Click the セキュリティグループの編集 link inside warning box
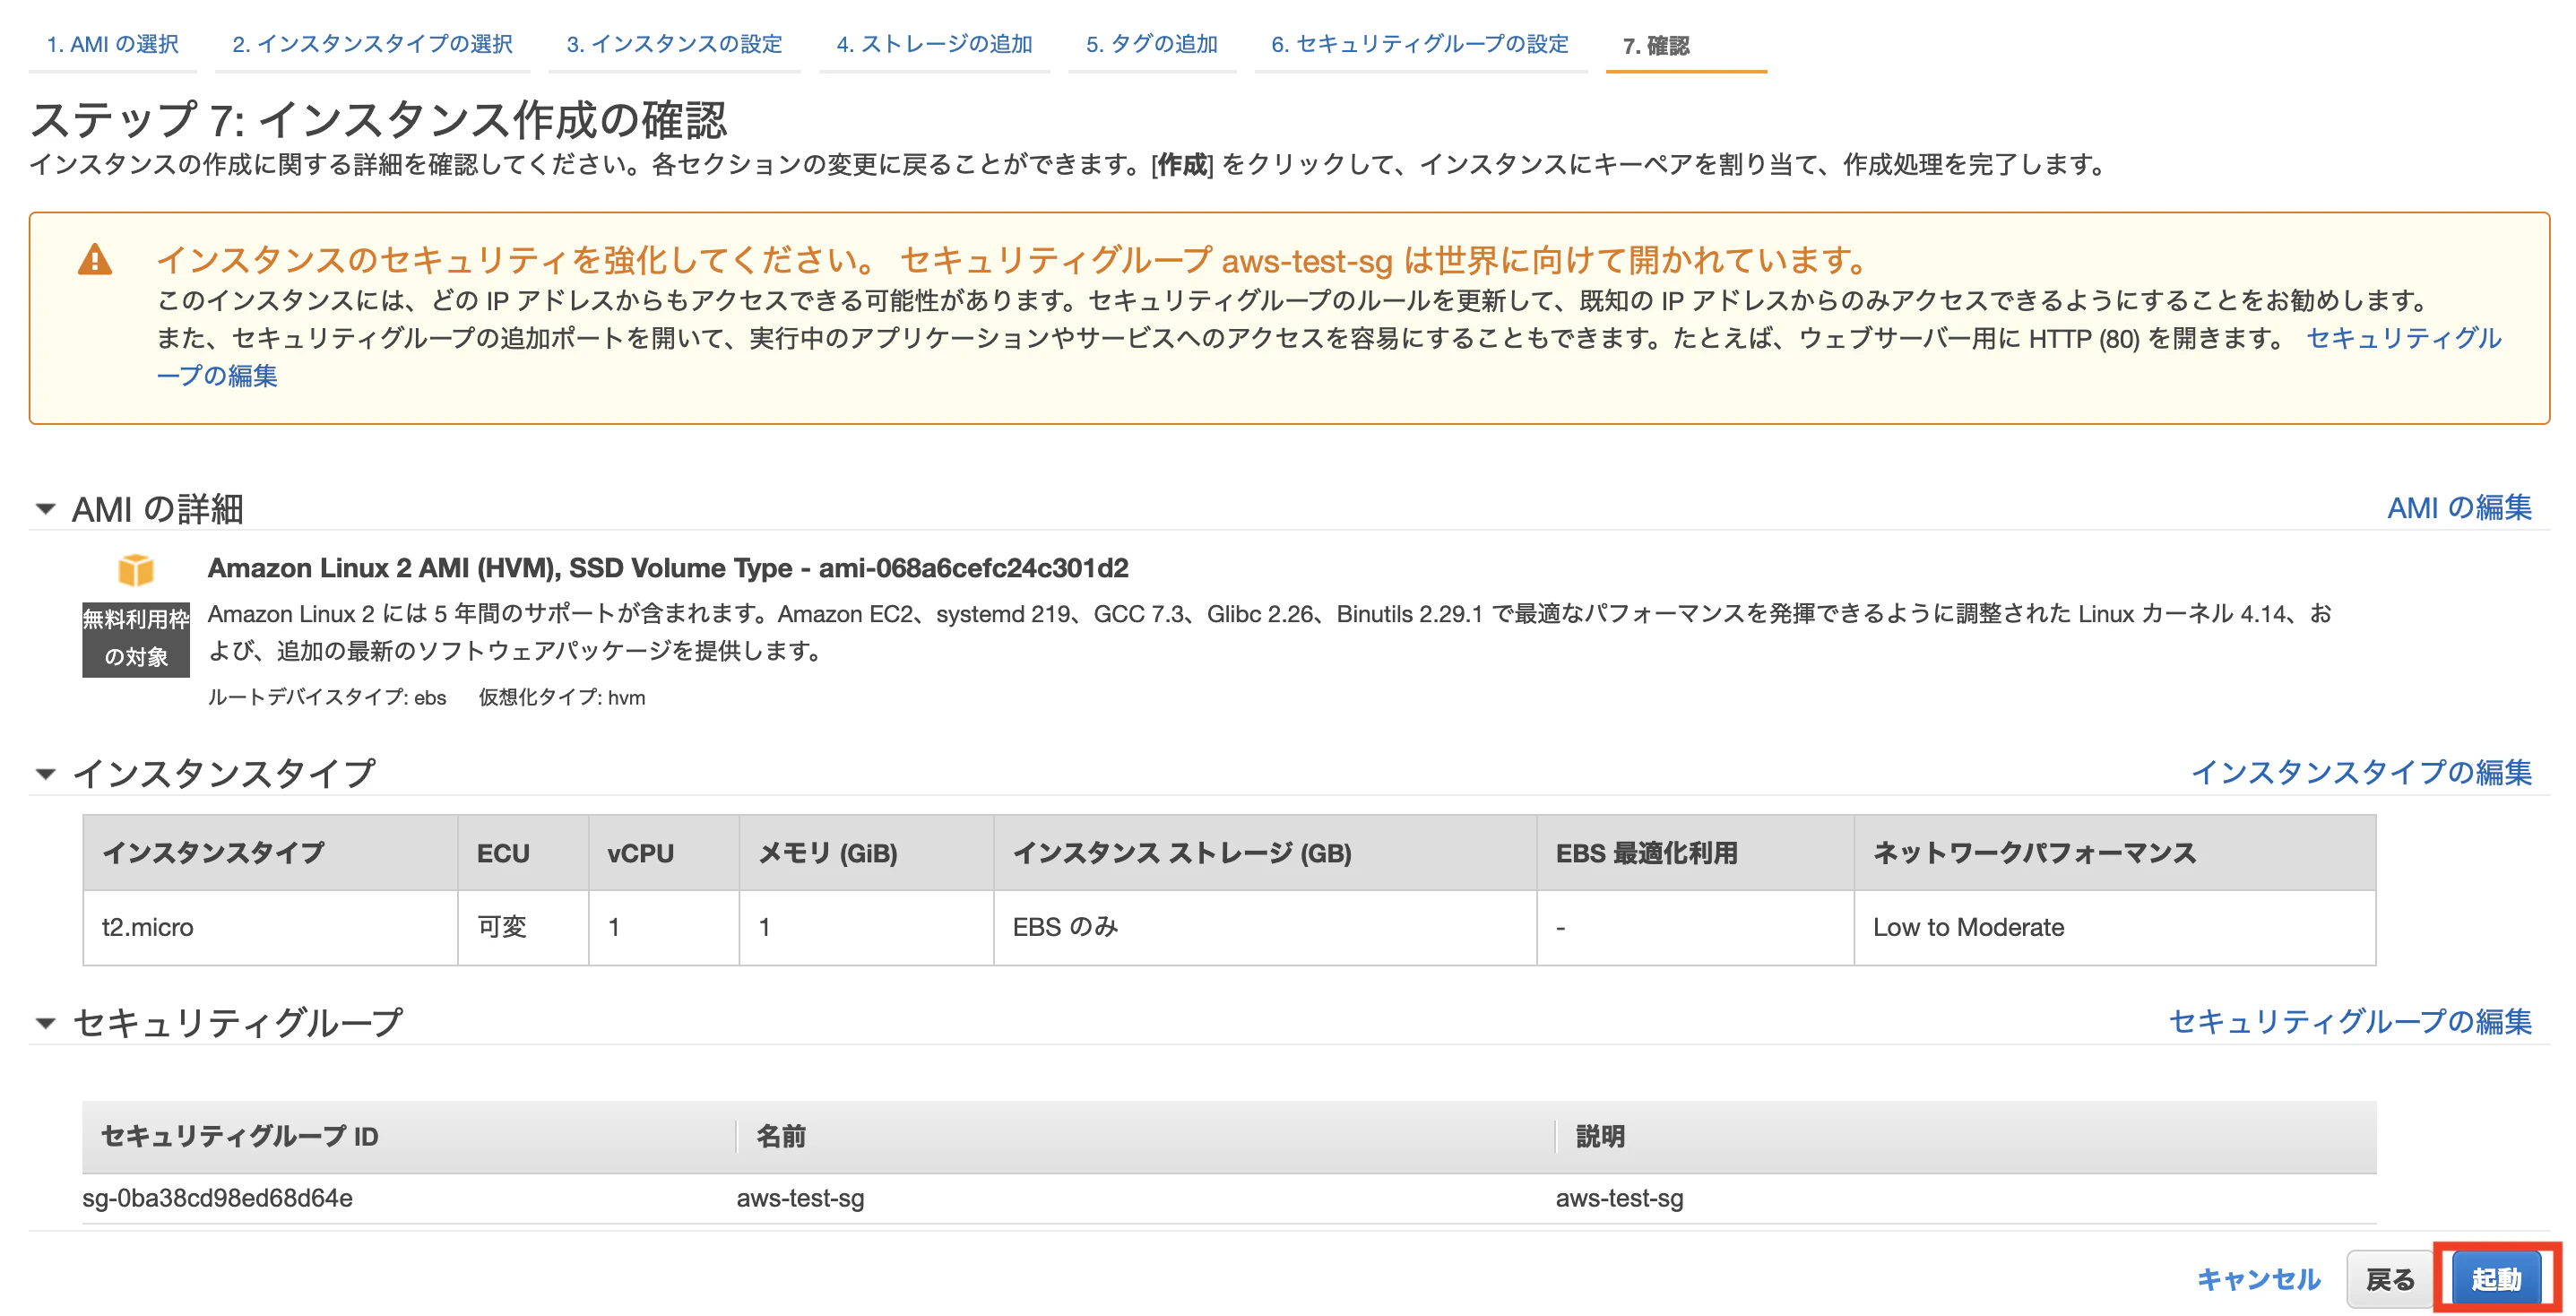The height and width of the screenshot is (1316, 2576). click(x=2403, y=338)
